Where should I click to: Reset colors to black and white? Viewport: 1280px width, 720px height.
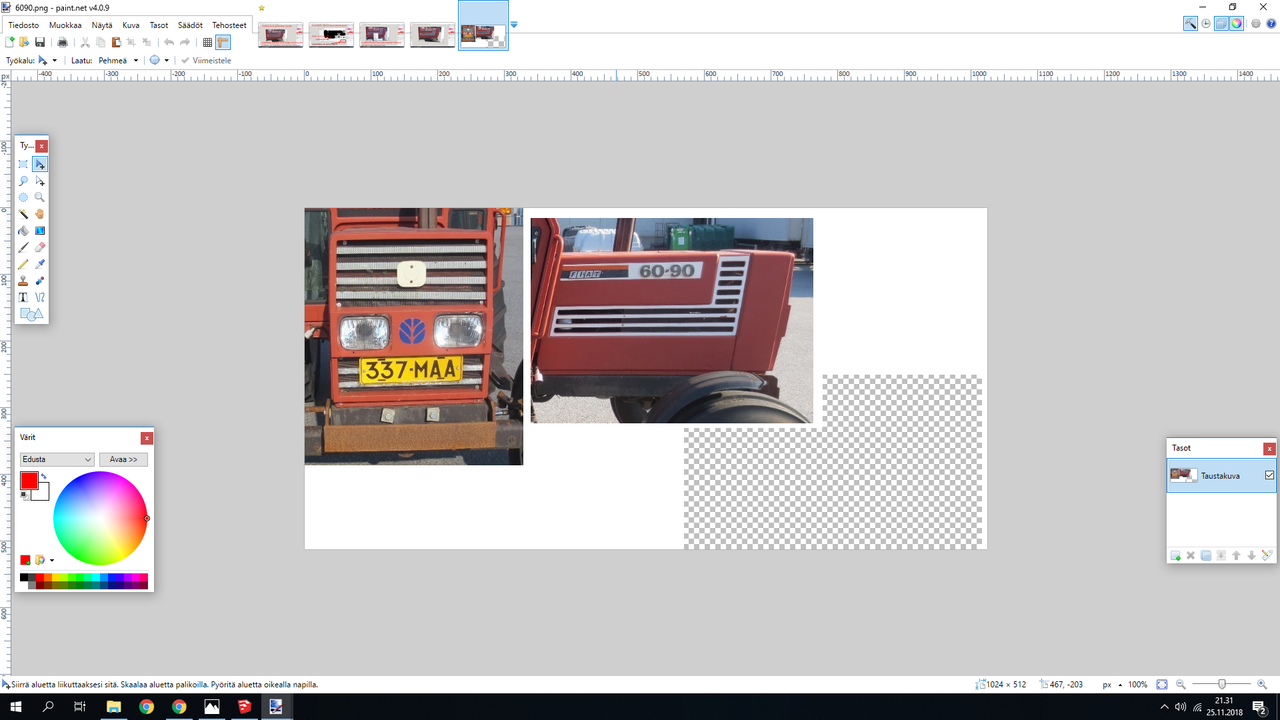[24, 495]
